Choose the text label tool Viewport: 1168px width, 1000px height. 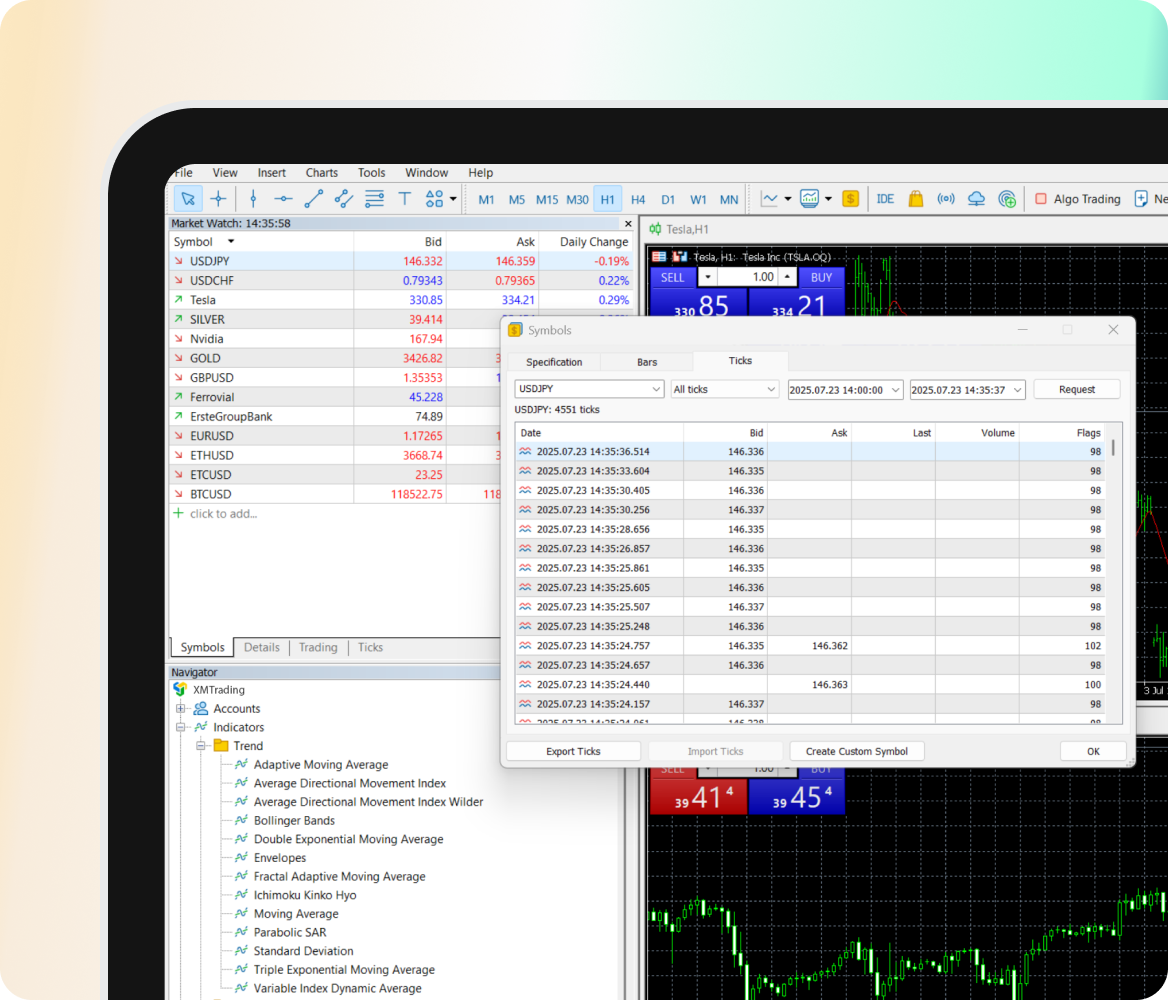[x=405, y=199]
